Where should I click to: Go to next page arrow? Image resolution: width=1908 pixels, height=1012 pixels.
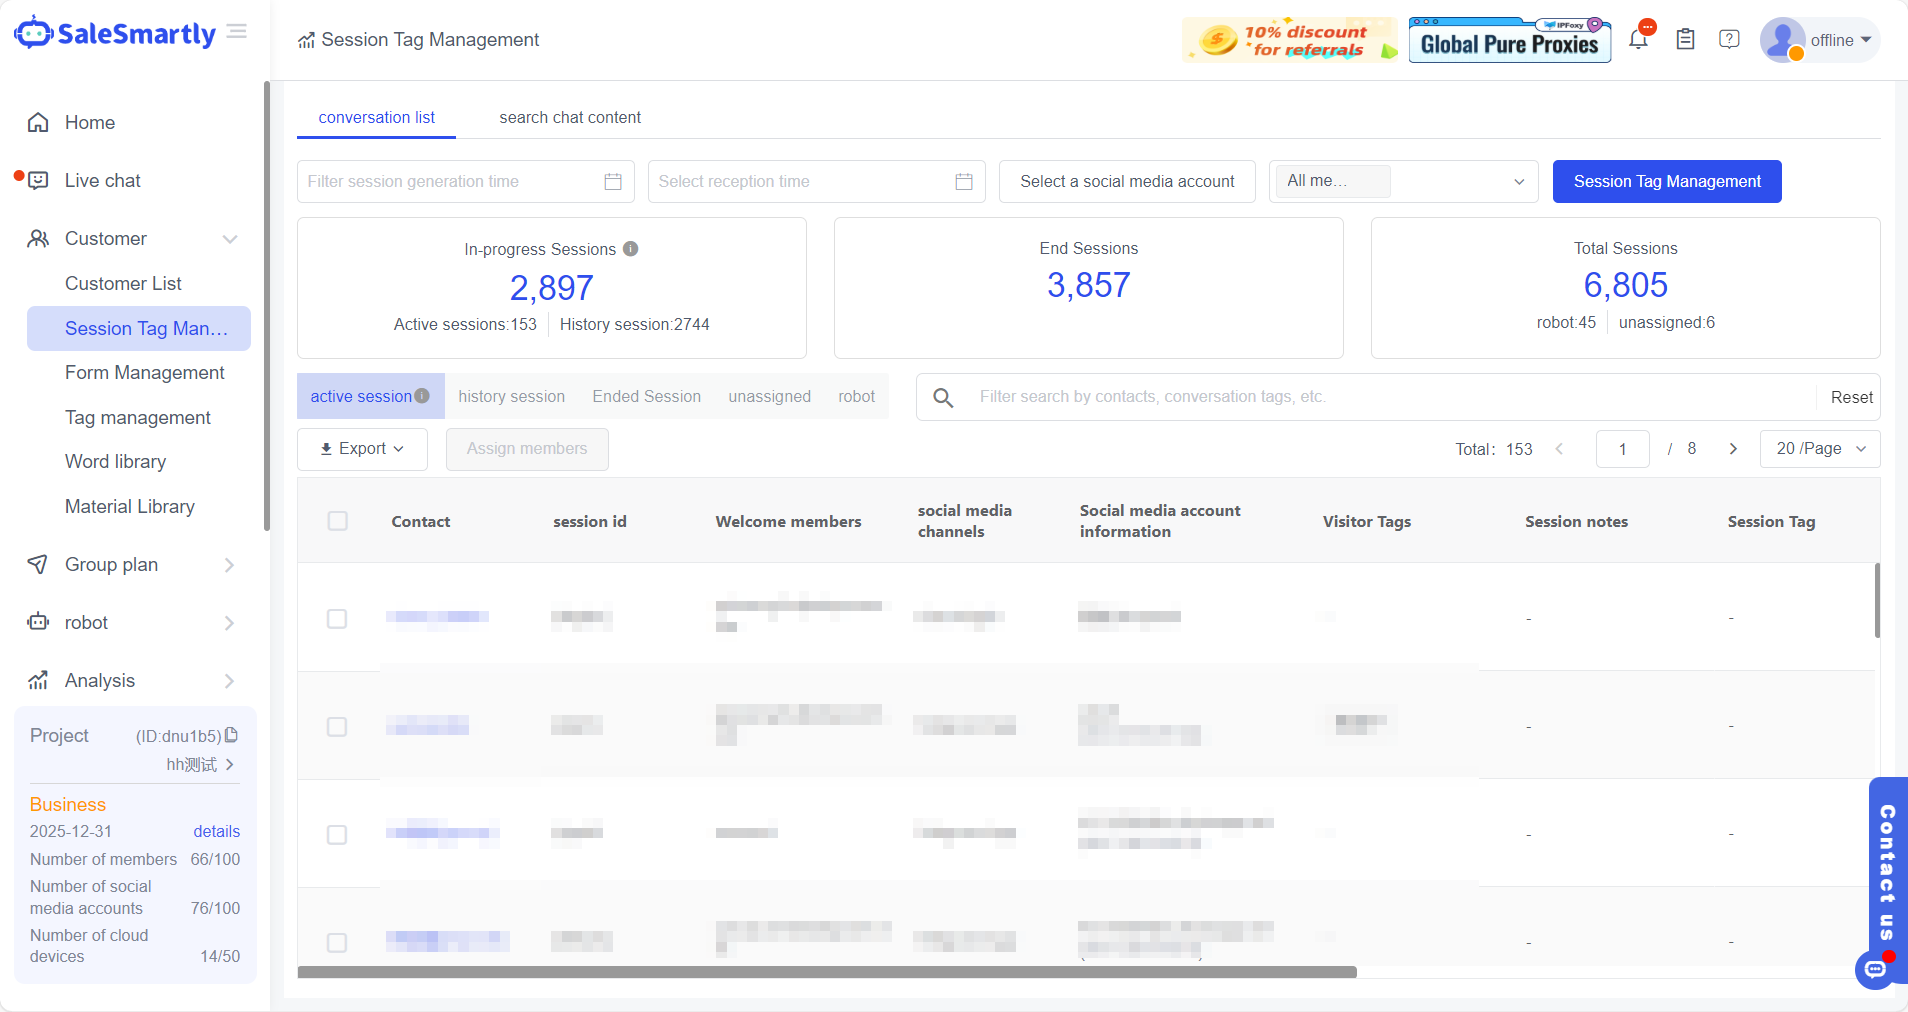click(1733, 449)
